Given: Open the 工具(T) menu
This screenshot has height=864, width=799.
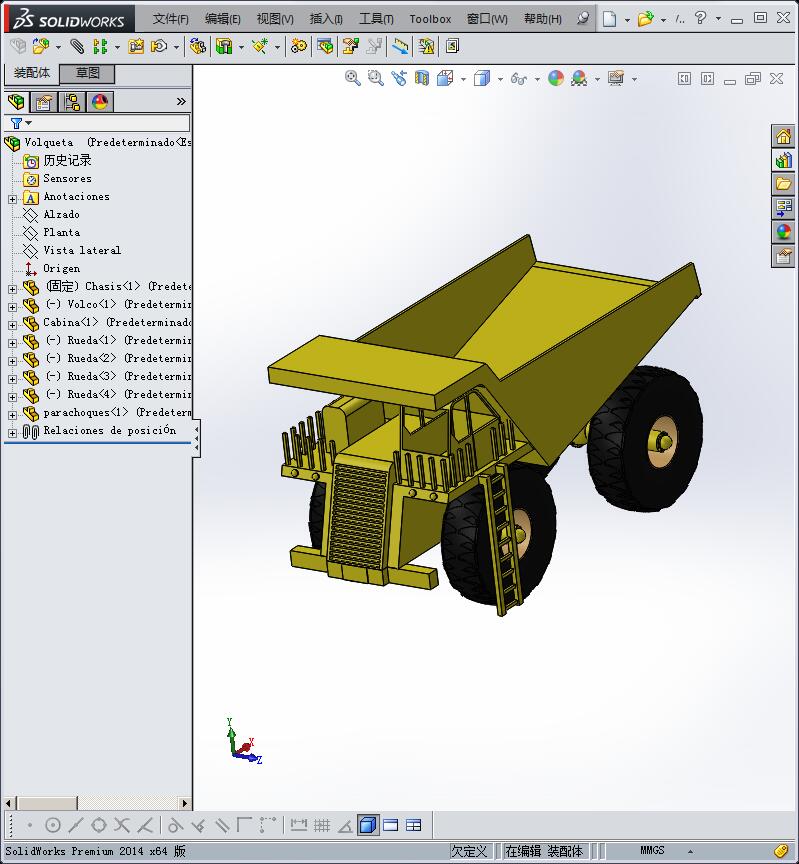Looking at the screenshot, I should 376,19.
